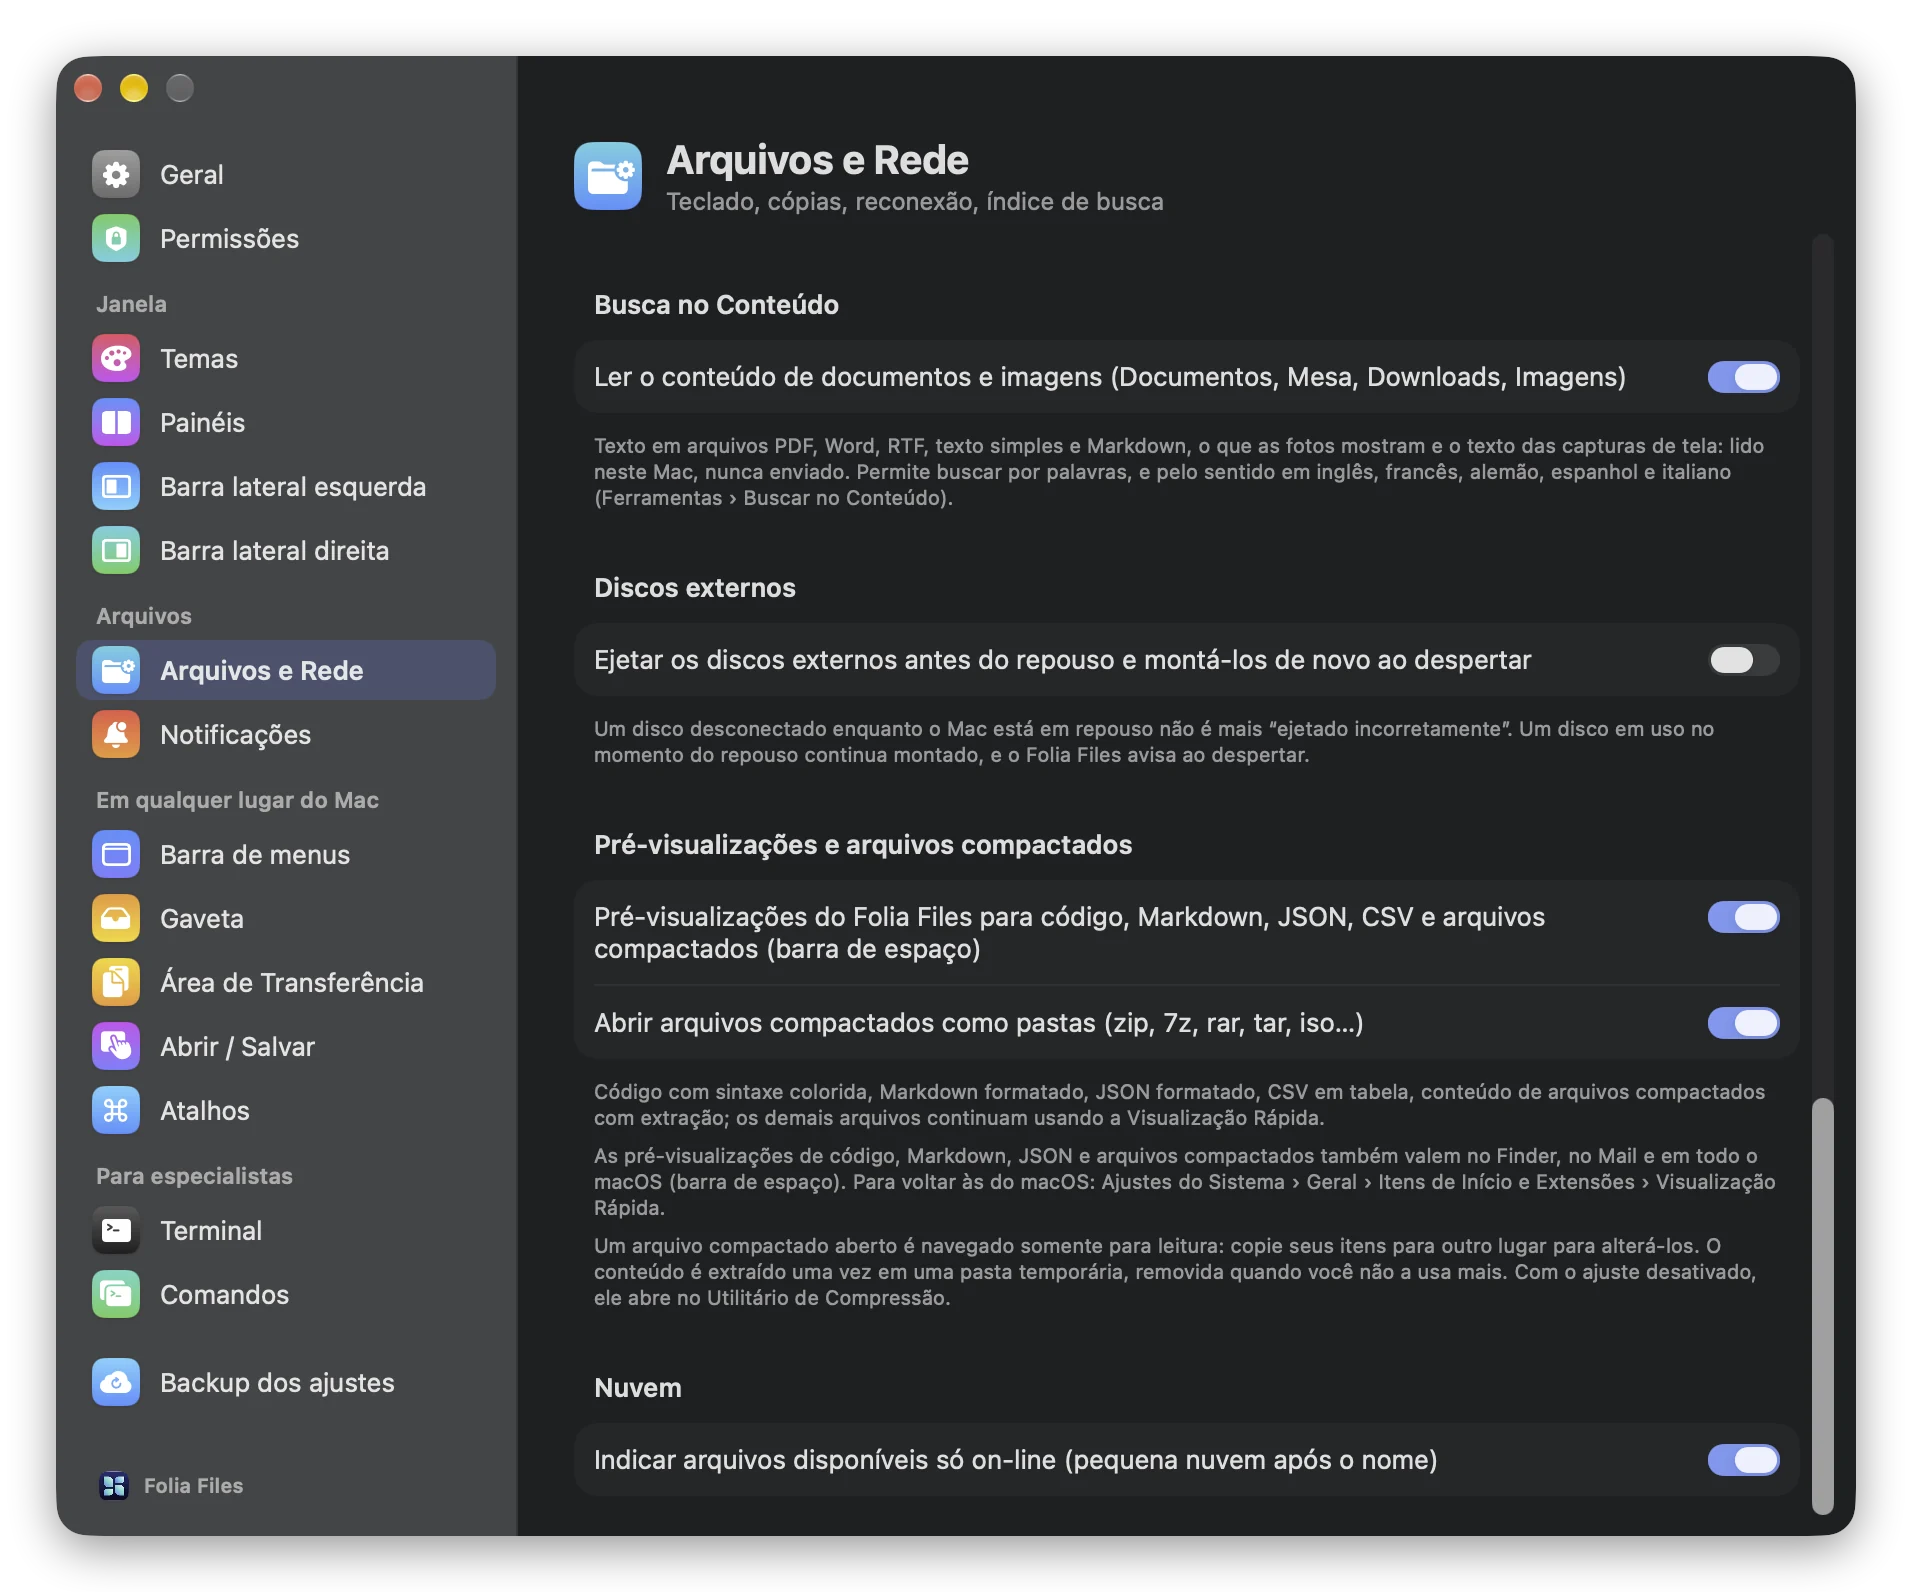Open the Terminal icon
1912x1592 pixels.
pyautogui.click(x=116, y=1231)
